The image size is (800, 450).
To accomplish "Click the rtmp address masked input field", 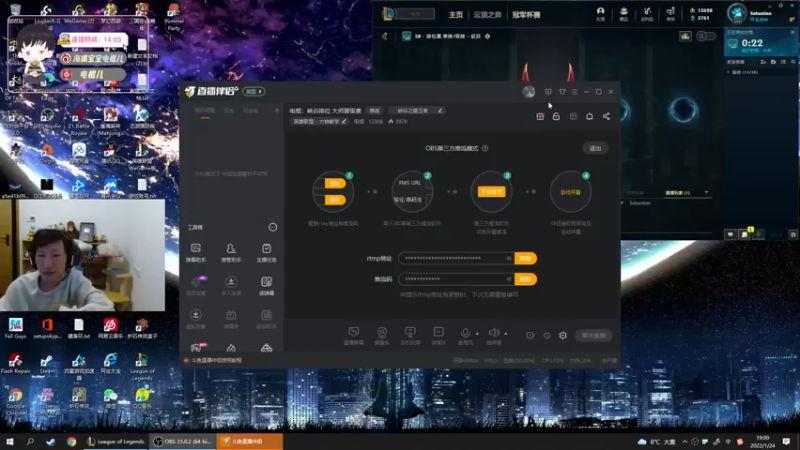I will [x=456, y=258].
